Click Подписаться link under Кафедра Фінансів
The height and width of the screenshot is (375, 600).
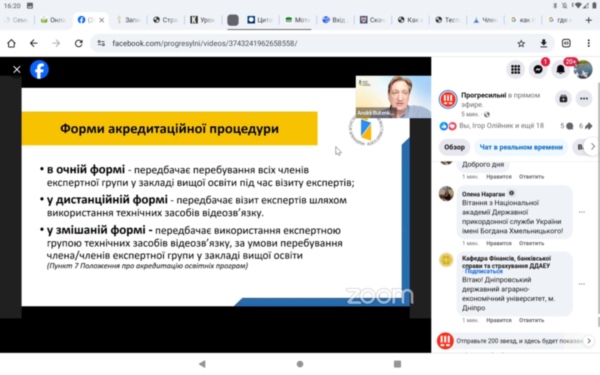tap(483, 271)
